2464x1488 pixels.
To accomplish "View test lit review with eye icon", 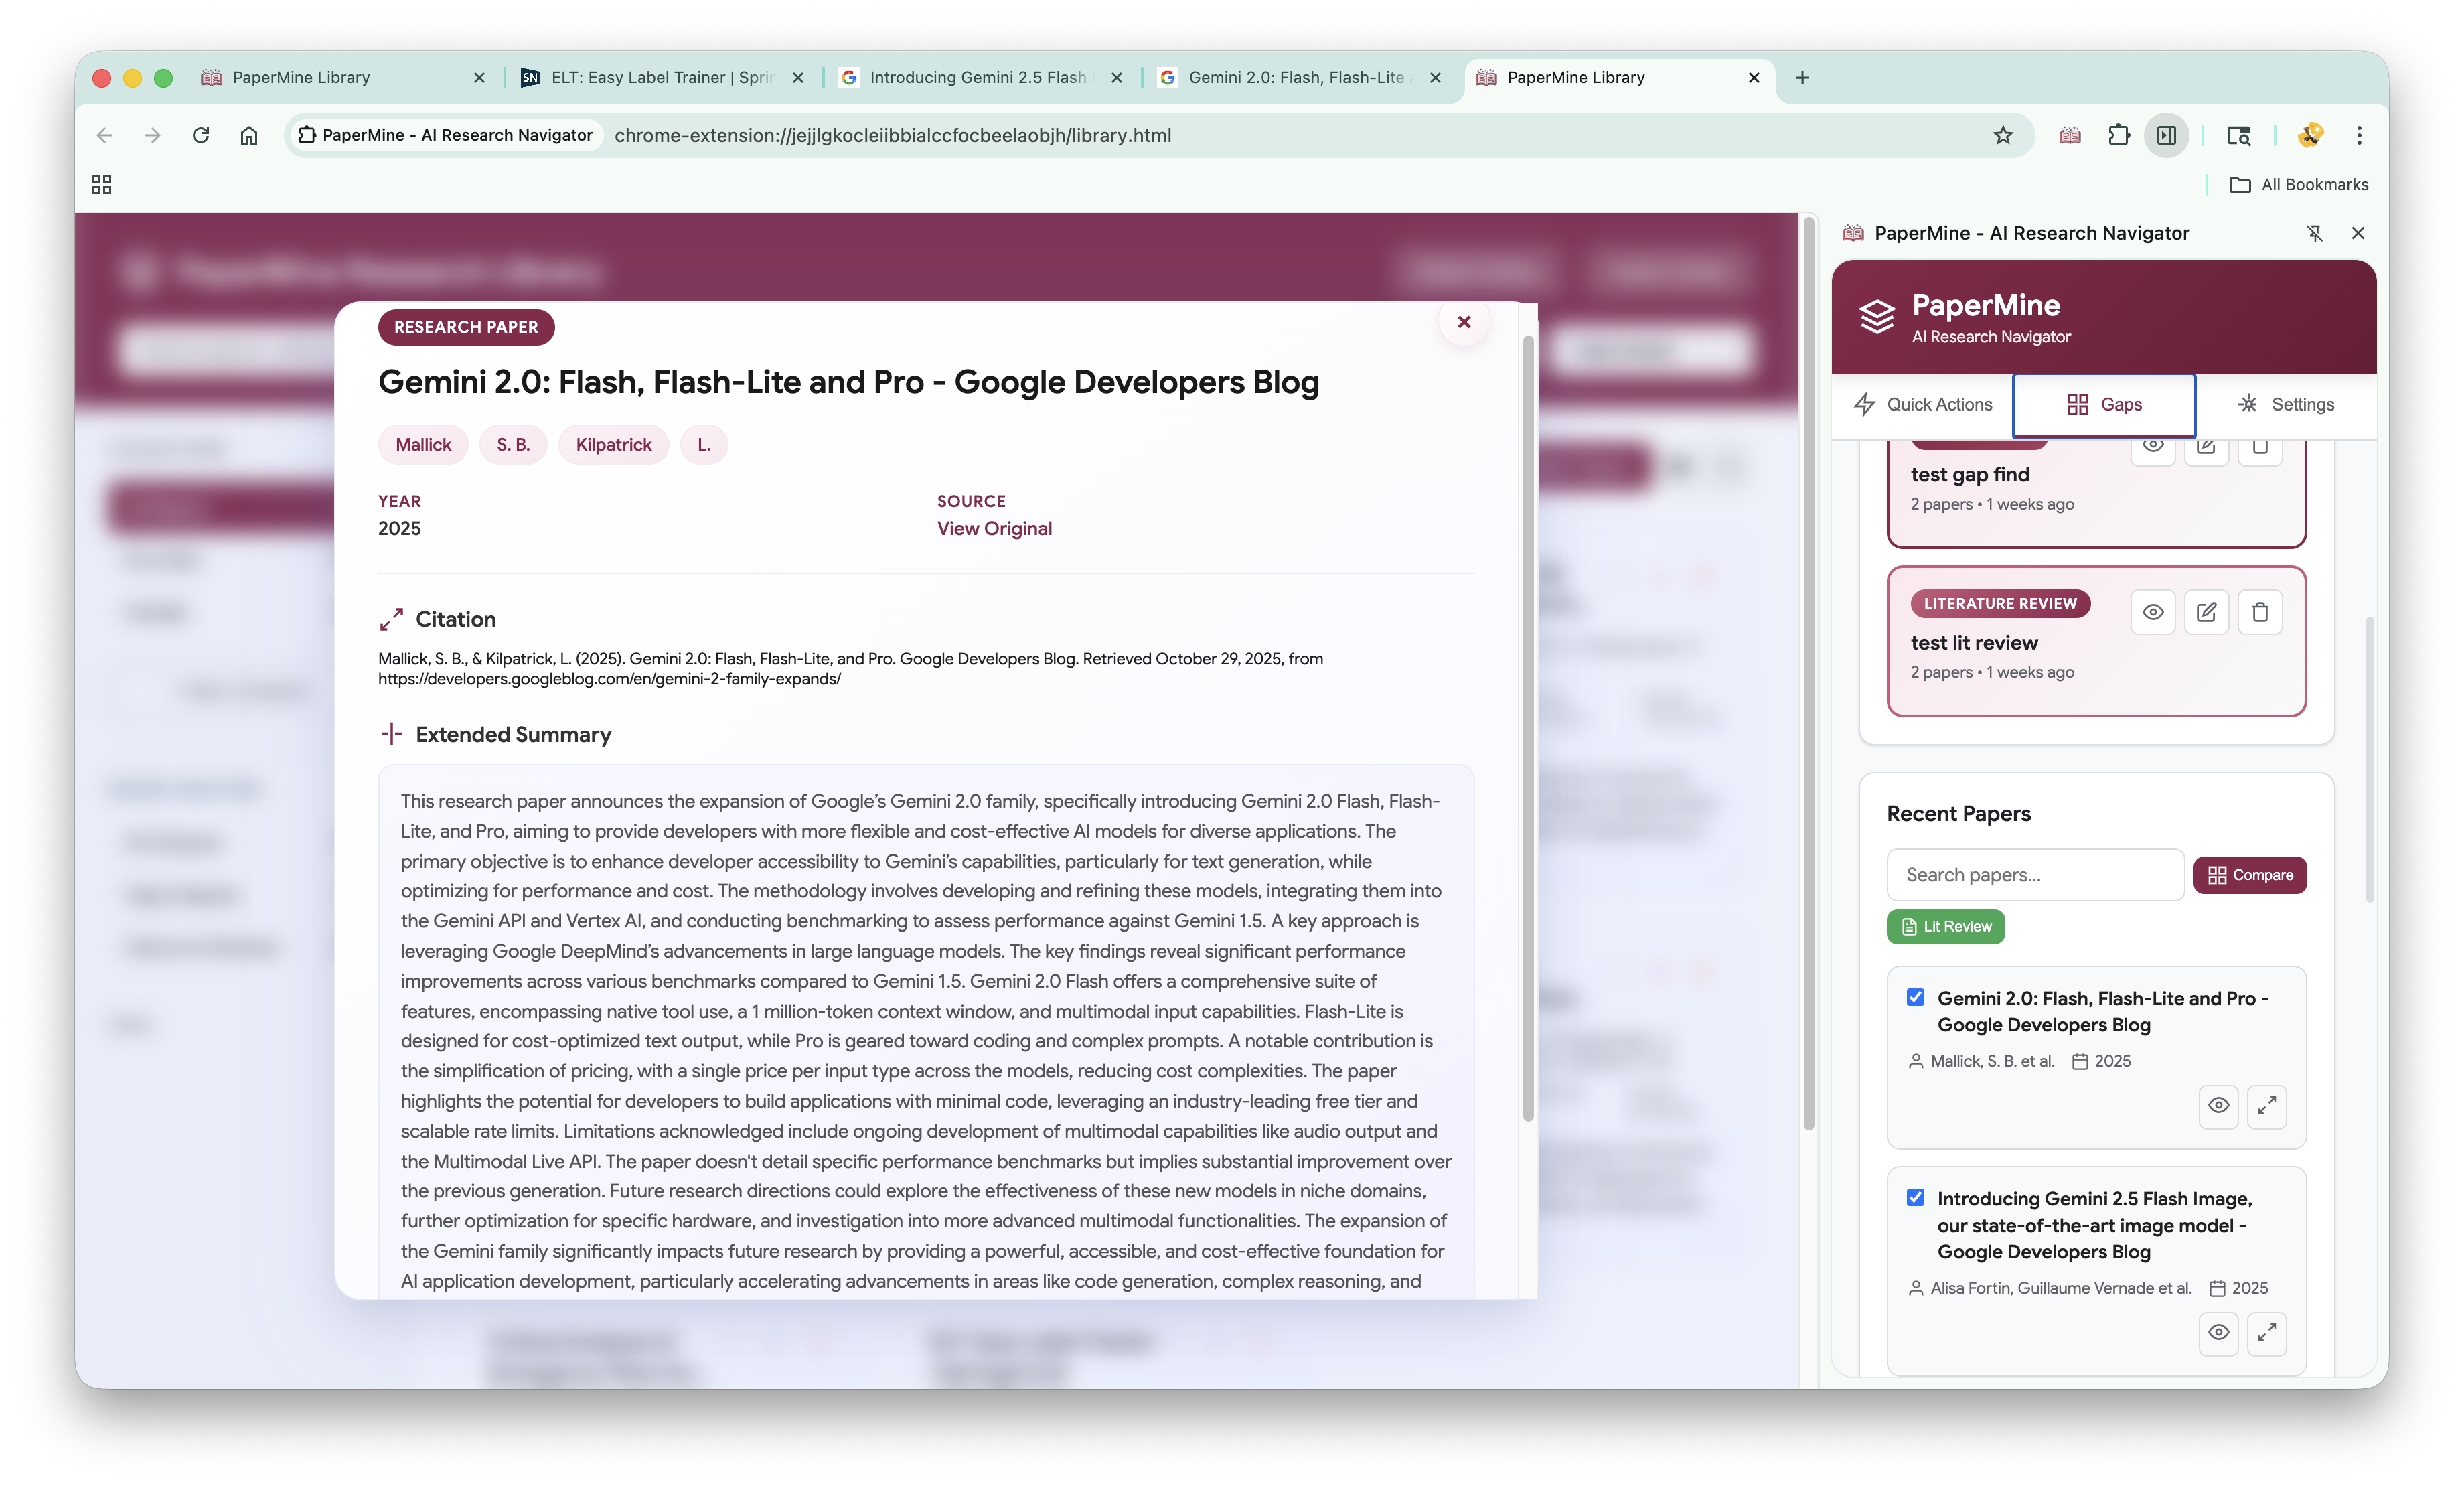I will click(x=2153, y=612).
